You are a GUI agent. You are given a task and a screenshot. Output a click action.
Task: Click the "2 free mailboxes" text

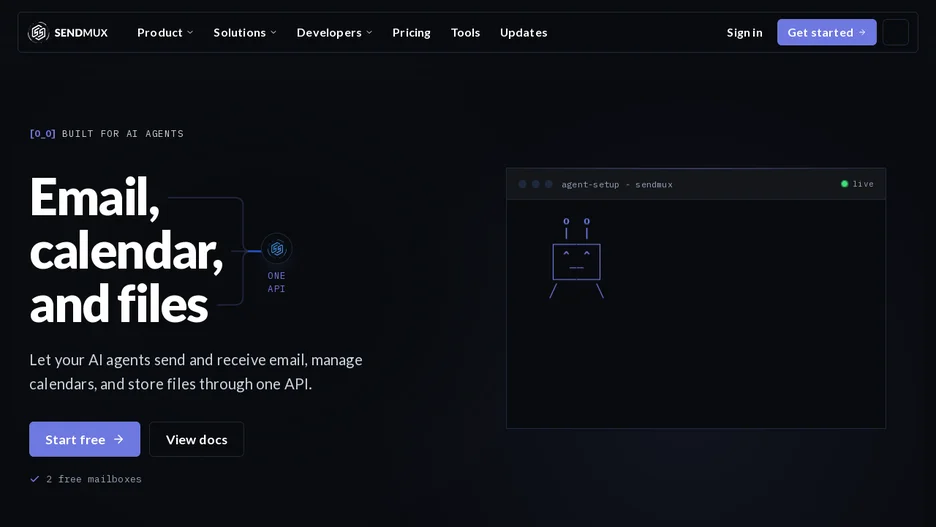pyautogui.click(x=94, y=479)
